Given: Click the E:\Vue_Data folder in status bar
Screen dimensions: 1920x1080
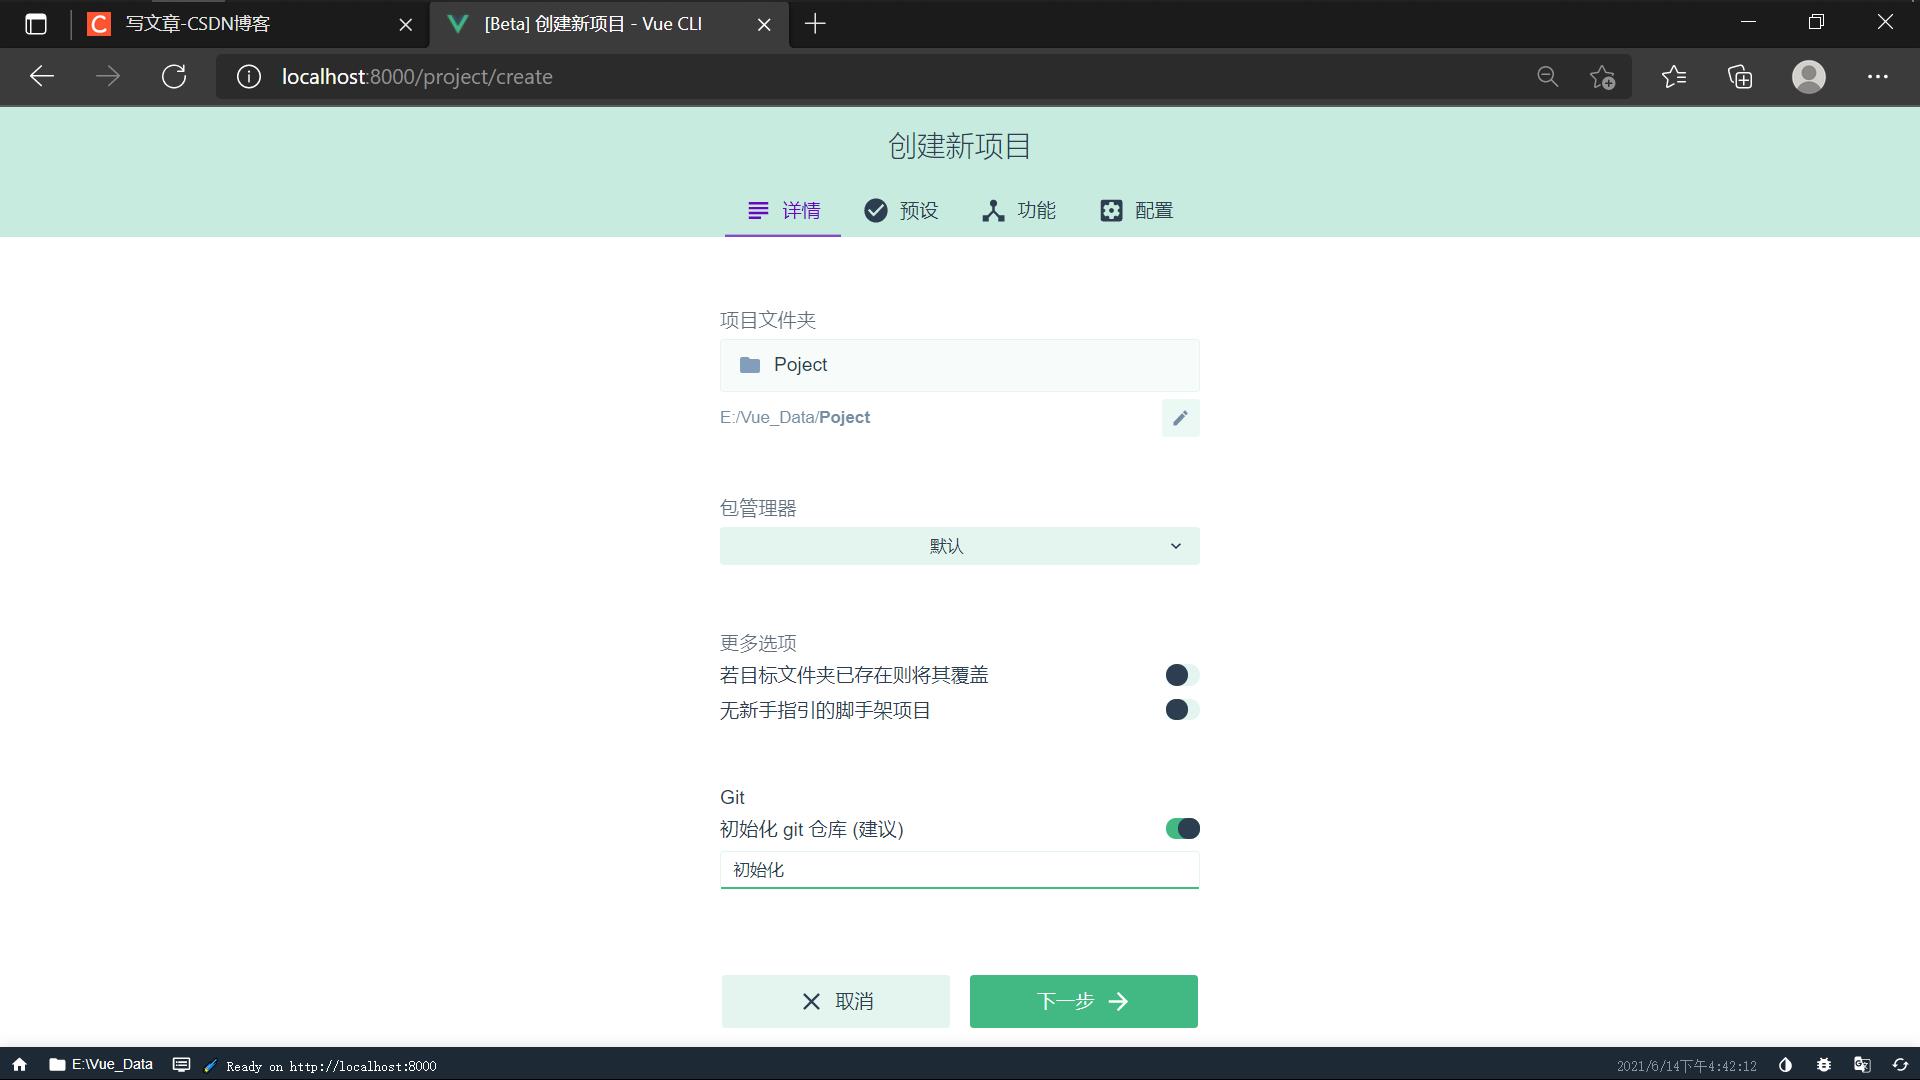Looking at the screenshot, I should click(101, 1065).
